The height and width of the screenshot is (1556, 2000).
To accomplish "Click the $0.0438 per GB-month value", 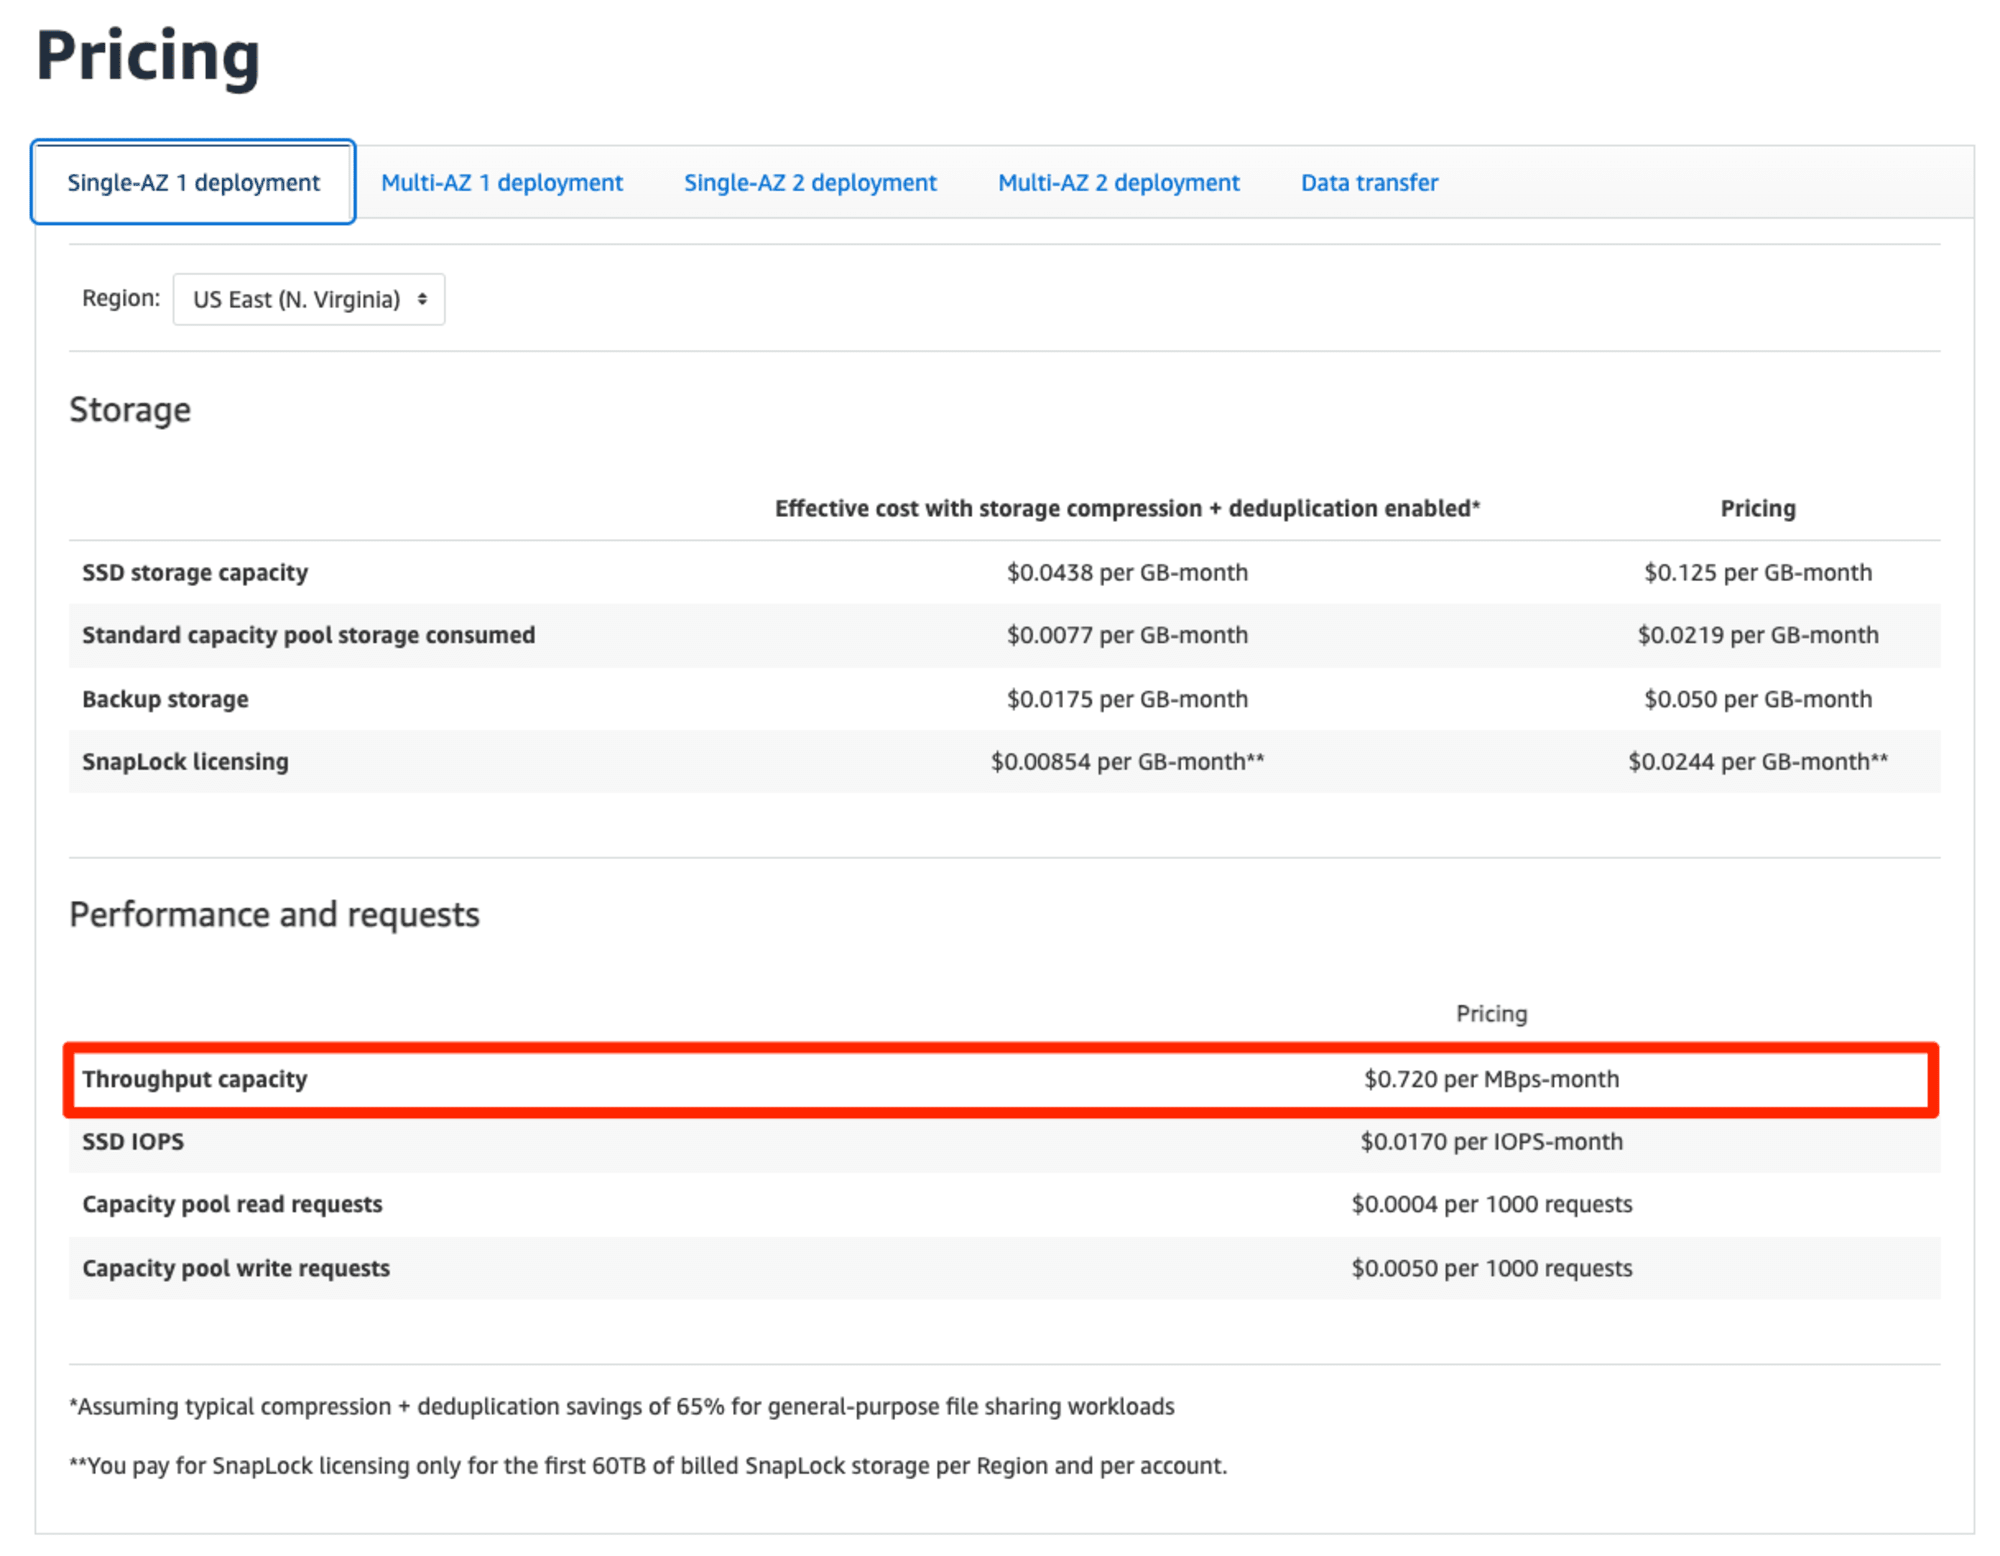I will 1127,573.
